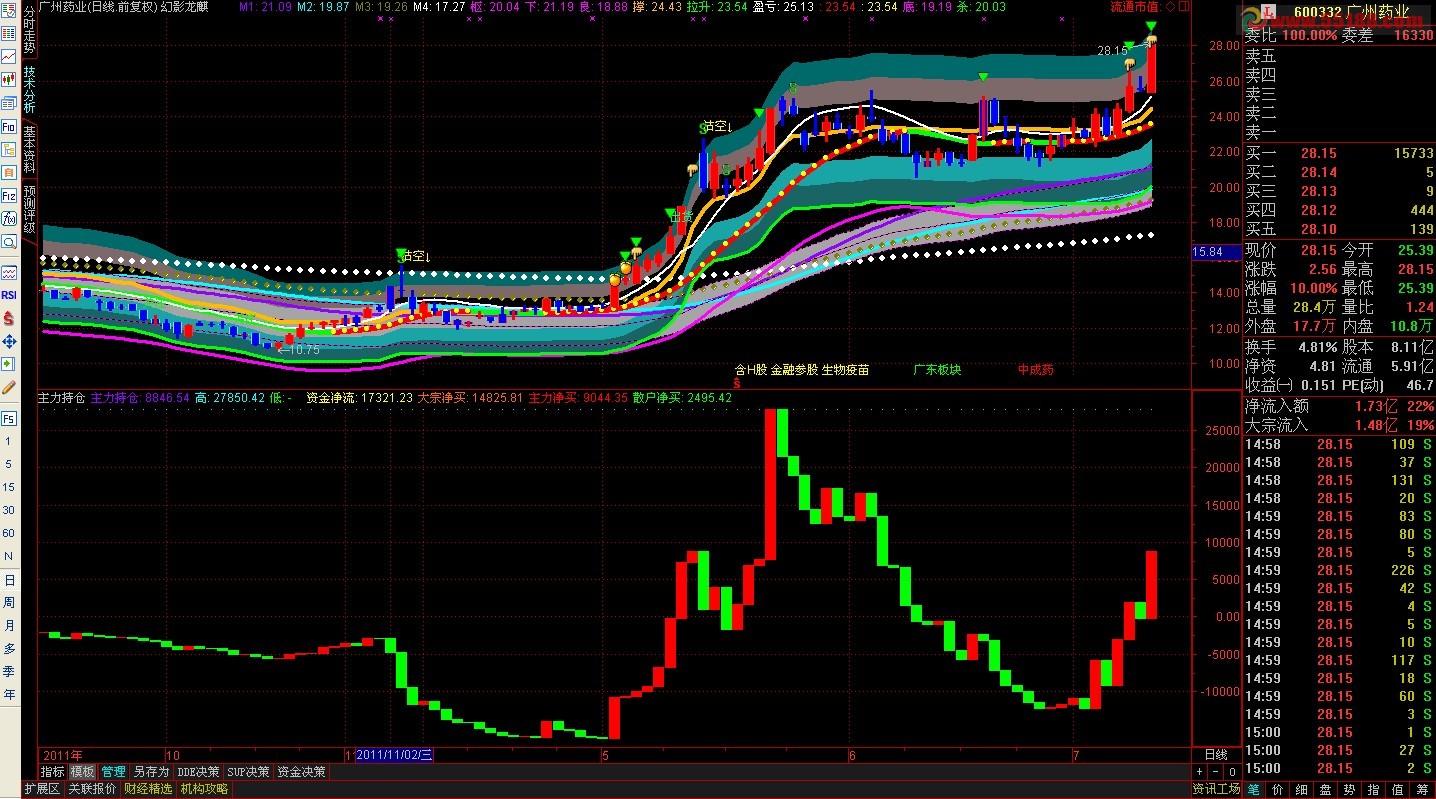This screenshot has width=1436, height=799.
Task: Select the RSI indicator icon
Action: tap(9, 295)
